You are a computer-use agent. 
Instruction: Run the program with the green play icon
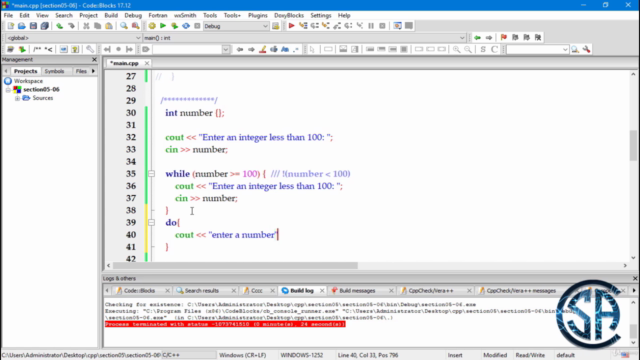coord(163,26)
